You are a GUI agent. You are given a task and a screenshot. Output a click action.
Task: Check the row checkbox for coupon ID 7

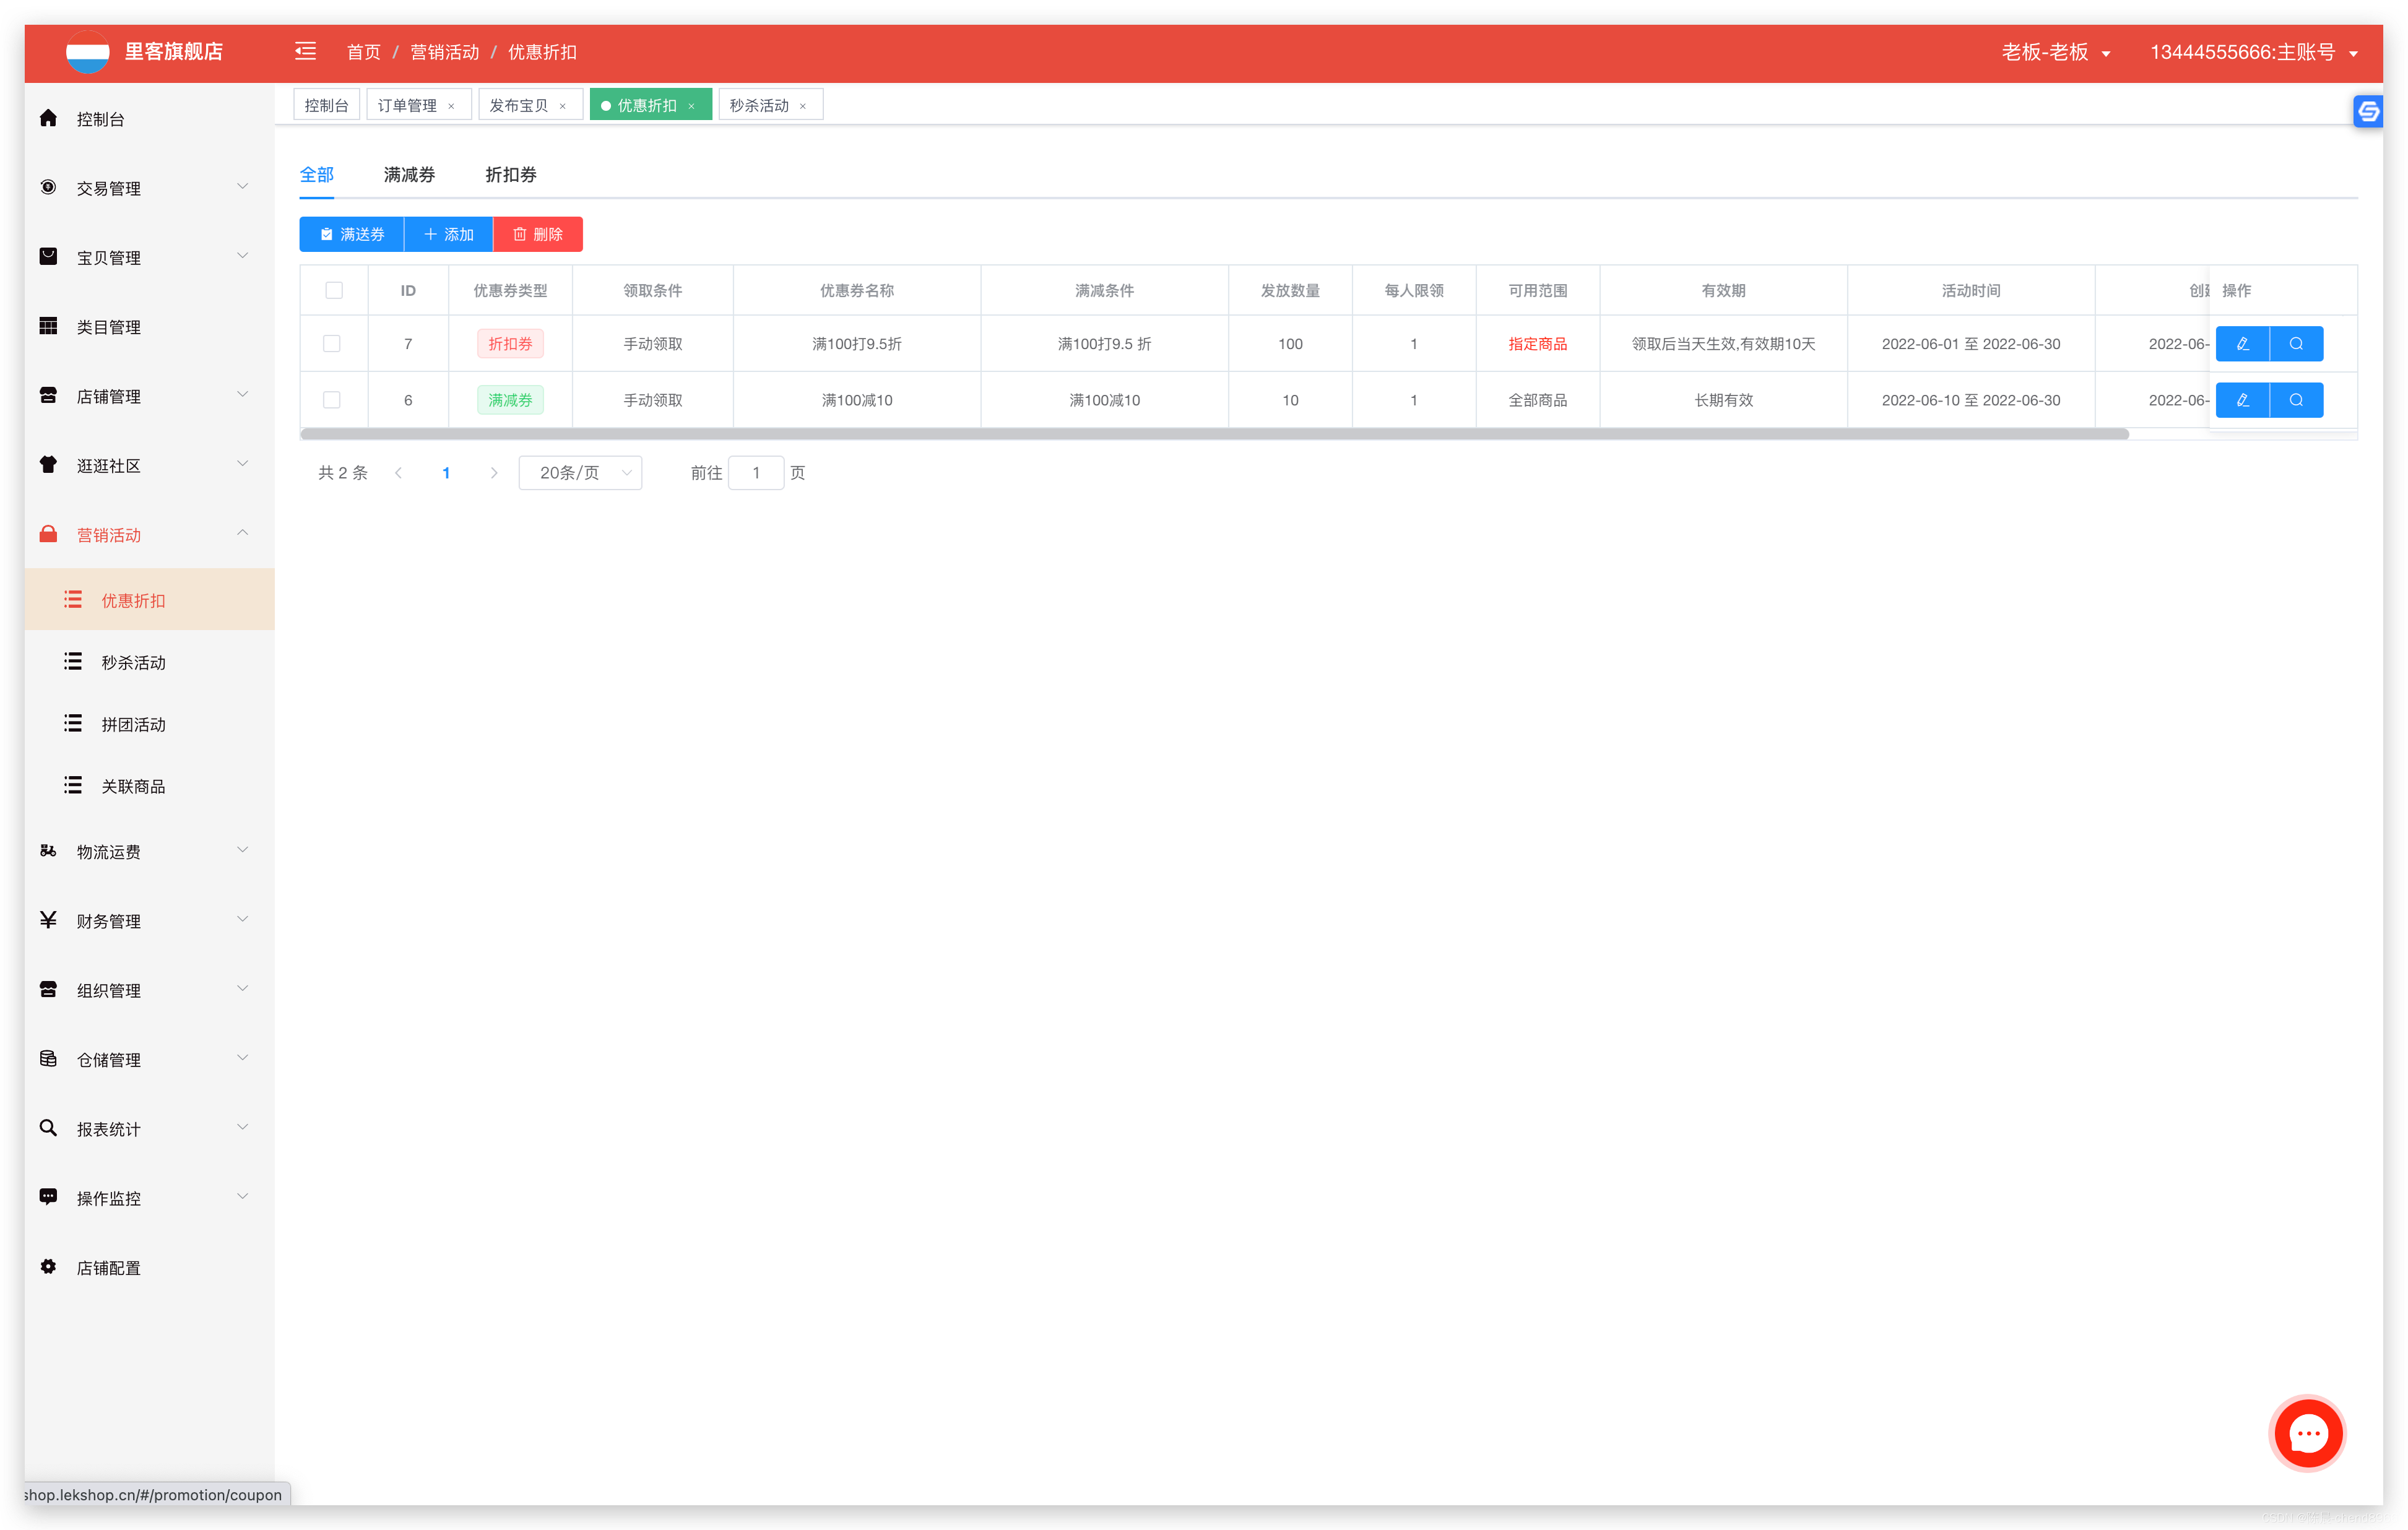click(x=333, y=343)
